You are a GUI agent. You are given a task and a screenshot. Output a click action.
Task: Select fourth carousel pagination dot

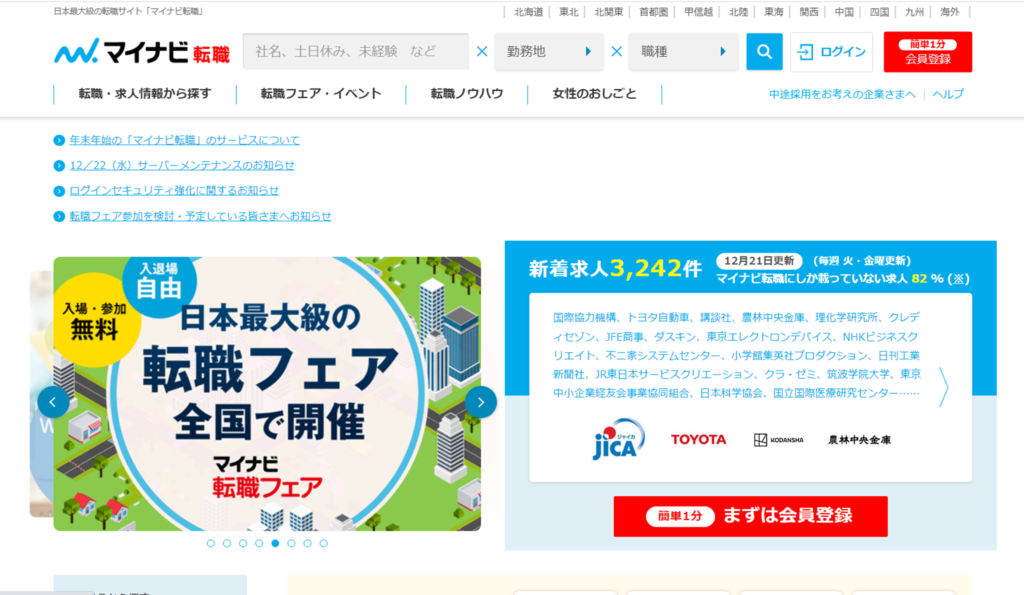tap(259, 543)
